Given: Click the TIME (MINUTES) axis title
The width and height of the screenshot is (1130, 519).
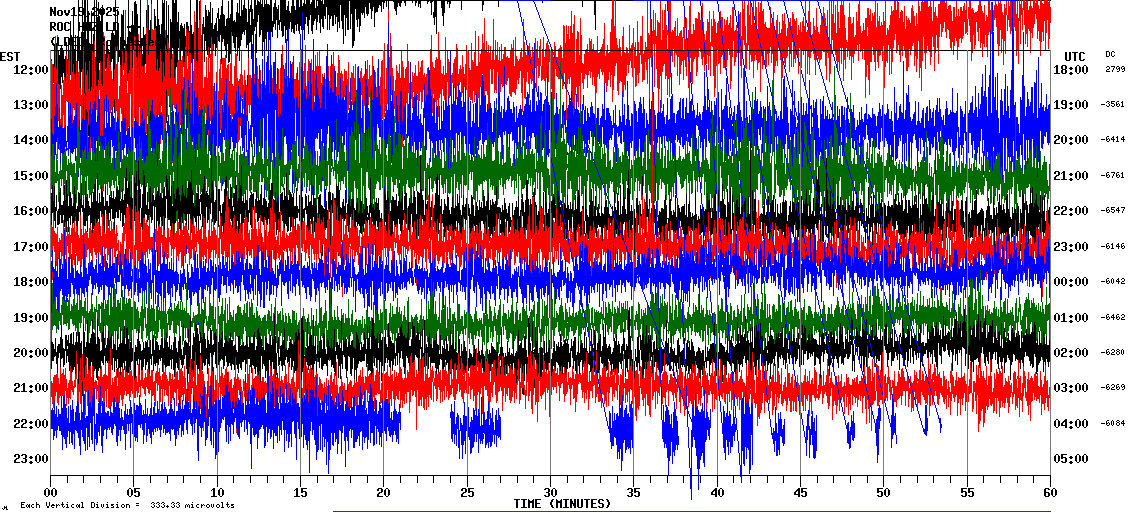Looking at the screenshot, I should (562, 504).
